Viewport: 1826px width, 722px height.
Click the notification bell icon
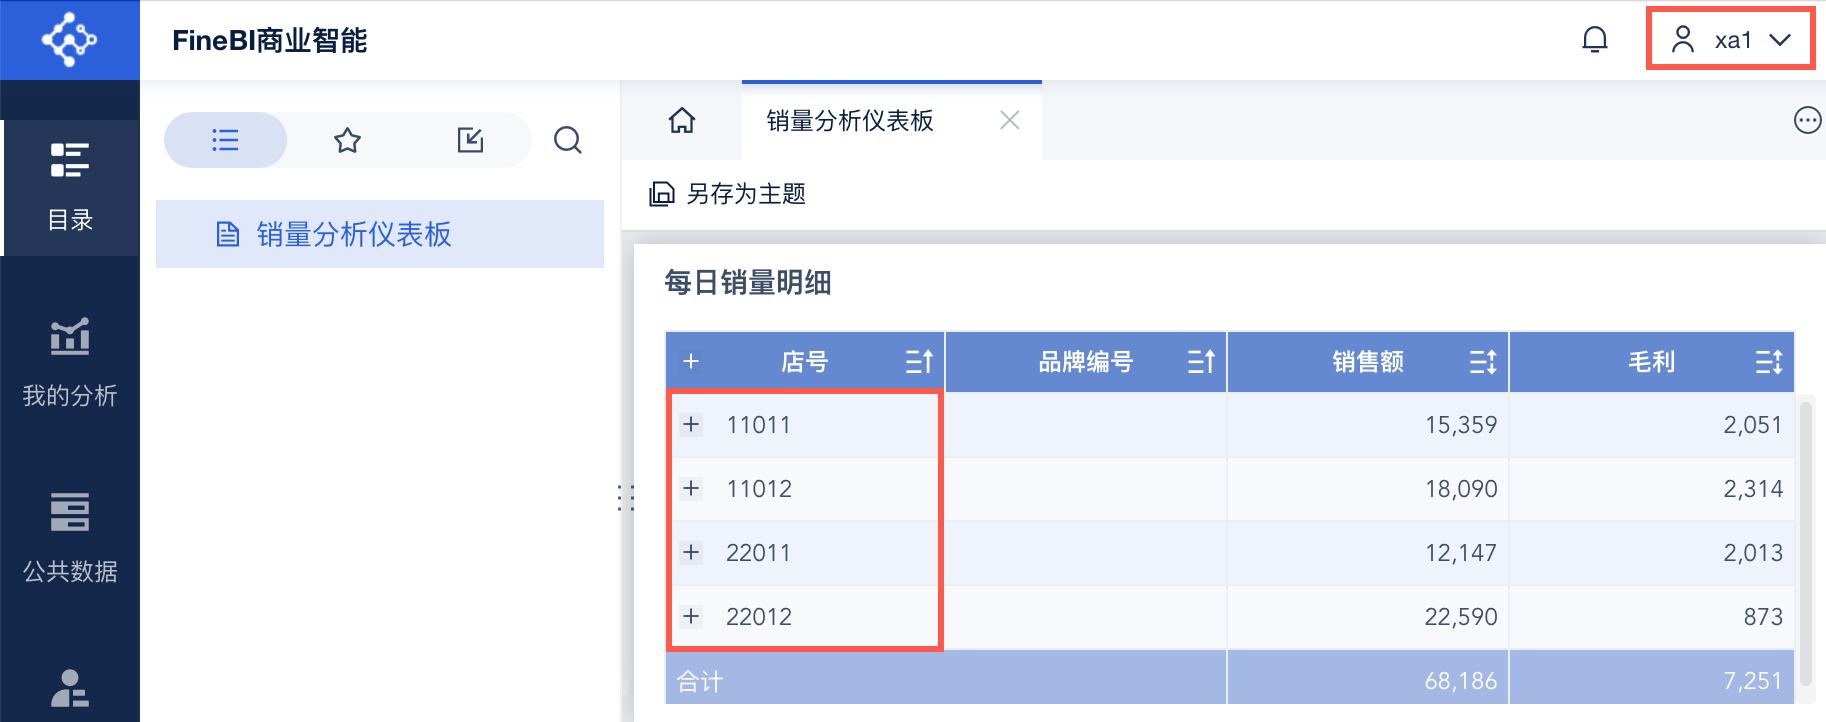(x=1595, y=40)
